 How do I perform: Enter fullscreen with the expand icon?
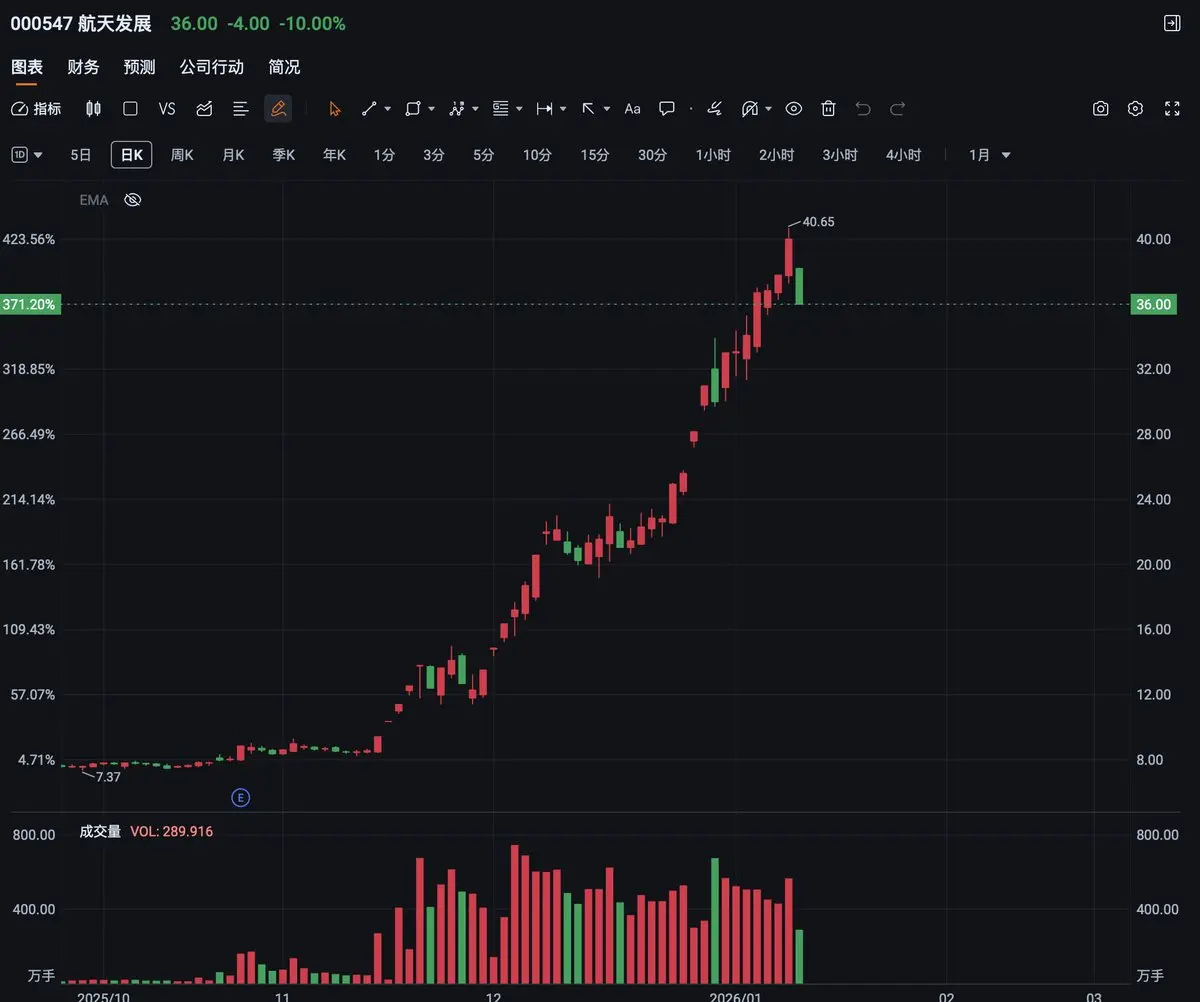click(1172, 109)
